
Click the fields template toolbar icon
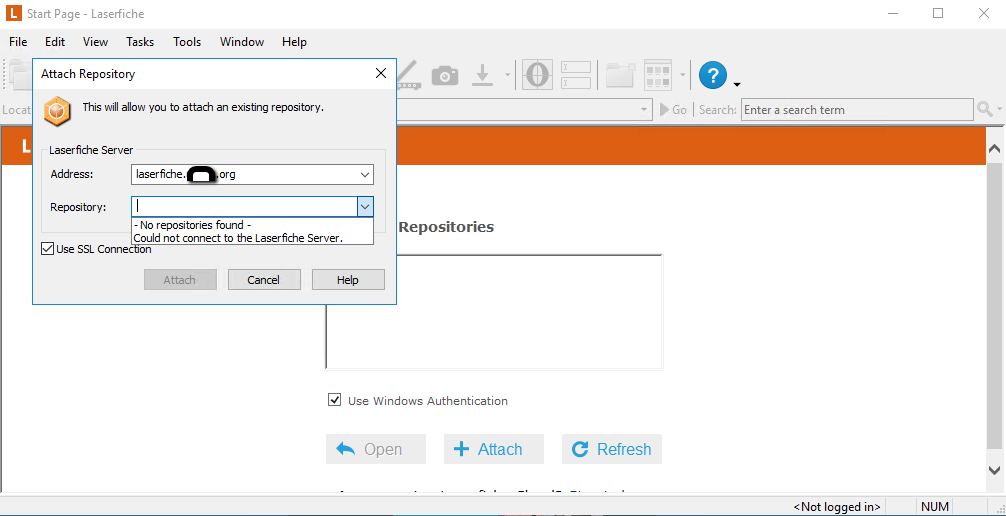coord(575,75)
